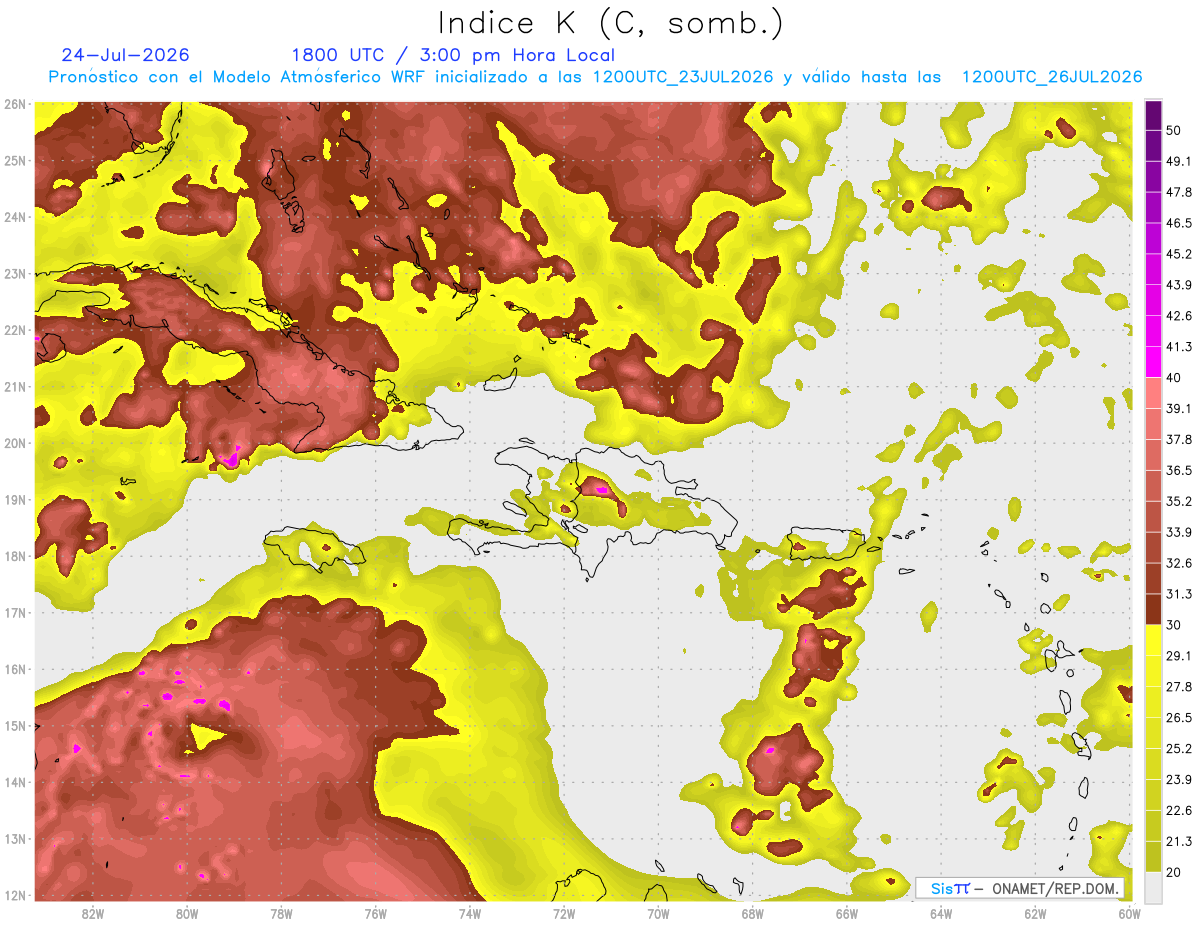Pick the dark purple swatch above 50
The width and height of the screenshot is (1200, 927).
pyautogui.click(x=1153, y=115)
